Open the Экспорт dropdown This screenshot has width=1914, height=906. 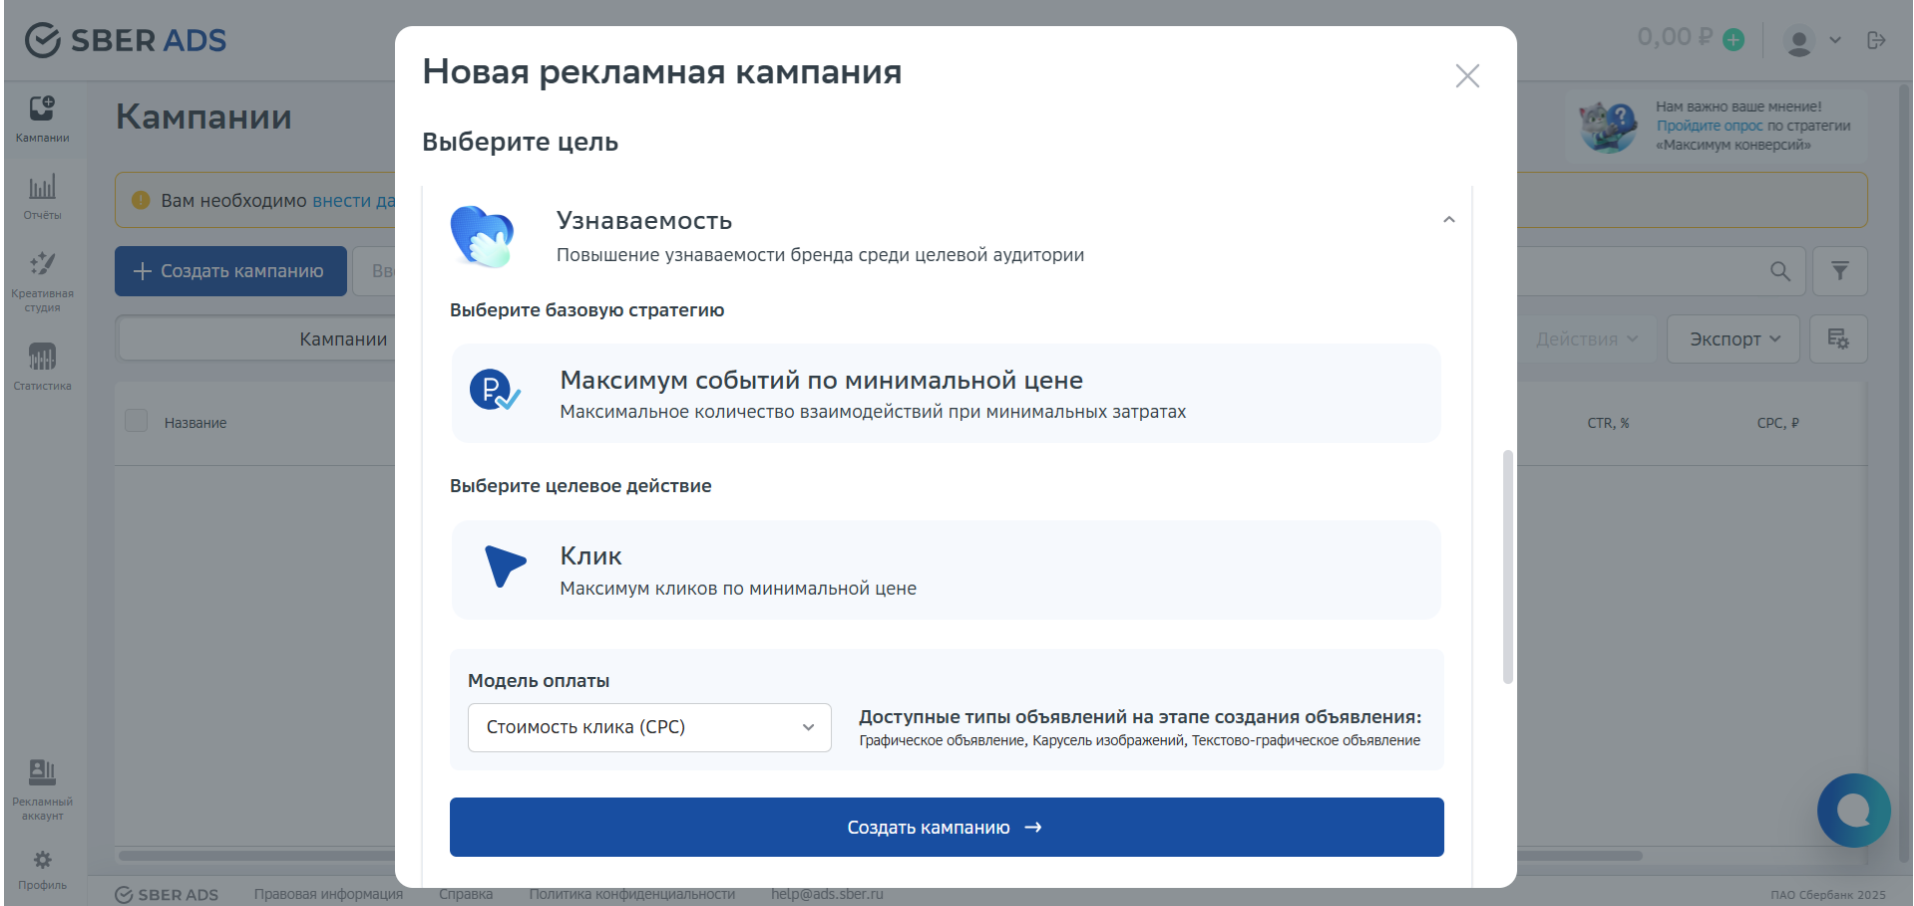coord(1732,338)
